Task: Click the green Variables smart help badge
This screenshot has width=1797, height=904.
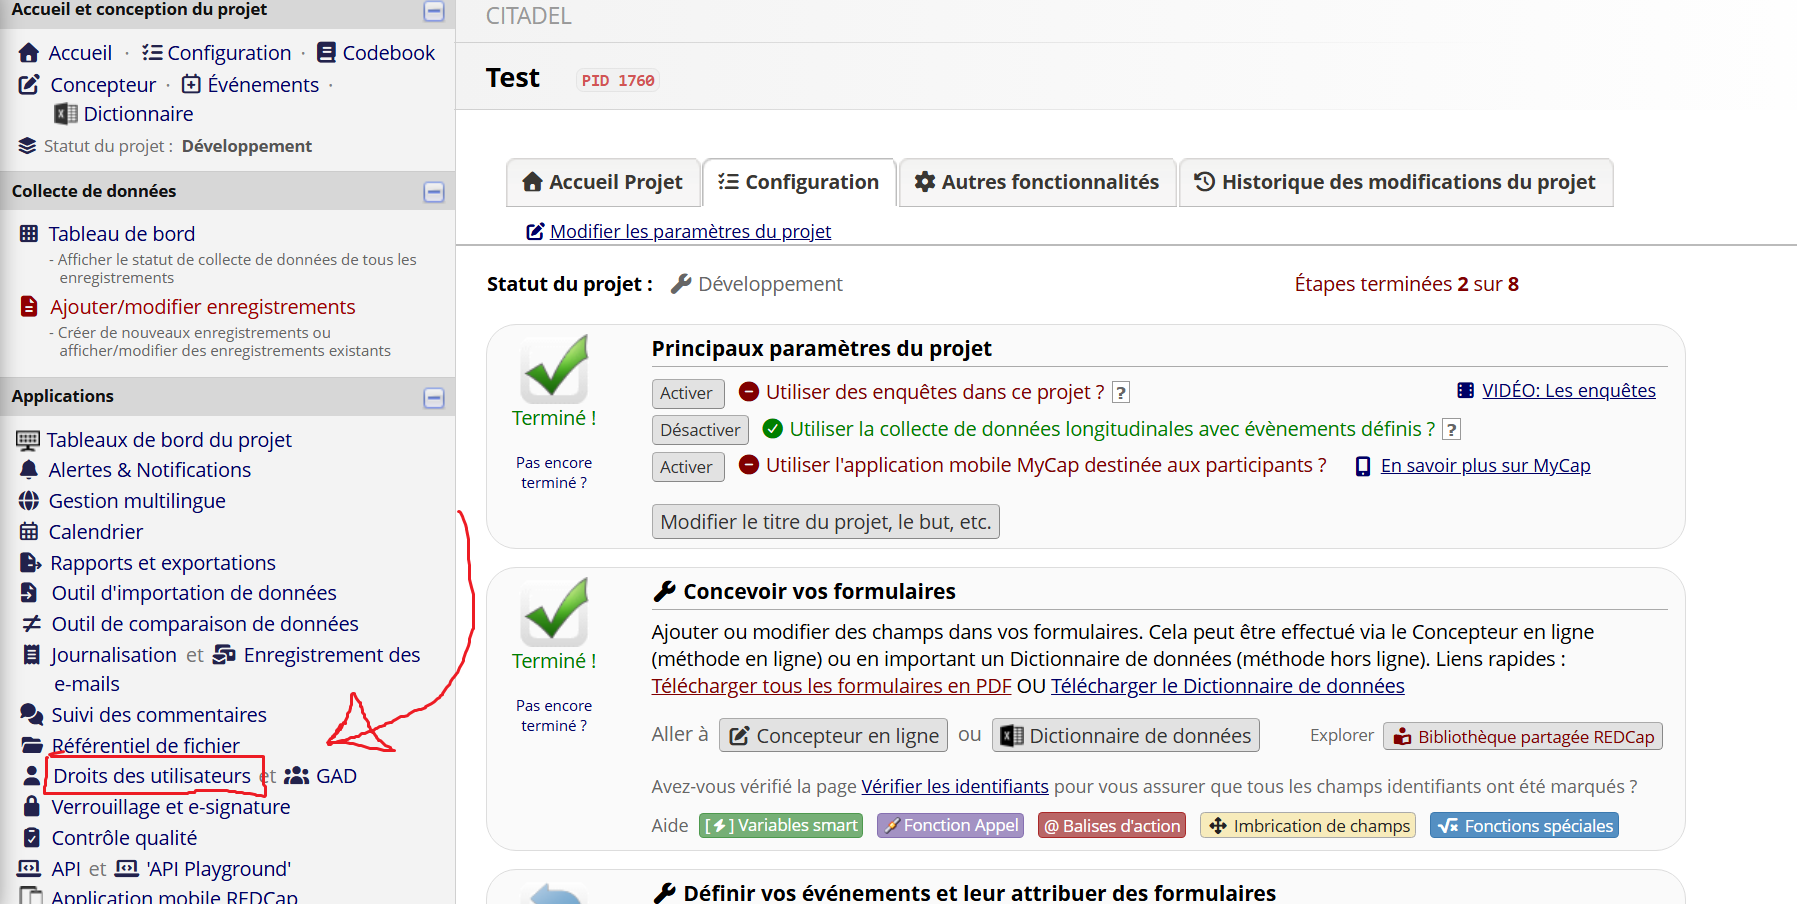Action: point(781,826)
